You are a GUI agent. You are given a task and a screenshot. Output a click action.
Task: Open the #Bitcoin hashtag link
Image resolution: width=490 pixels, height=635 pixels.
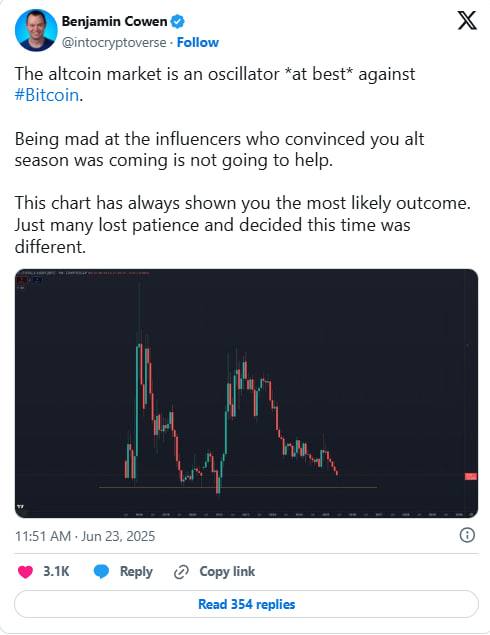click(x=47, y=95)
